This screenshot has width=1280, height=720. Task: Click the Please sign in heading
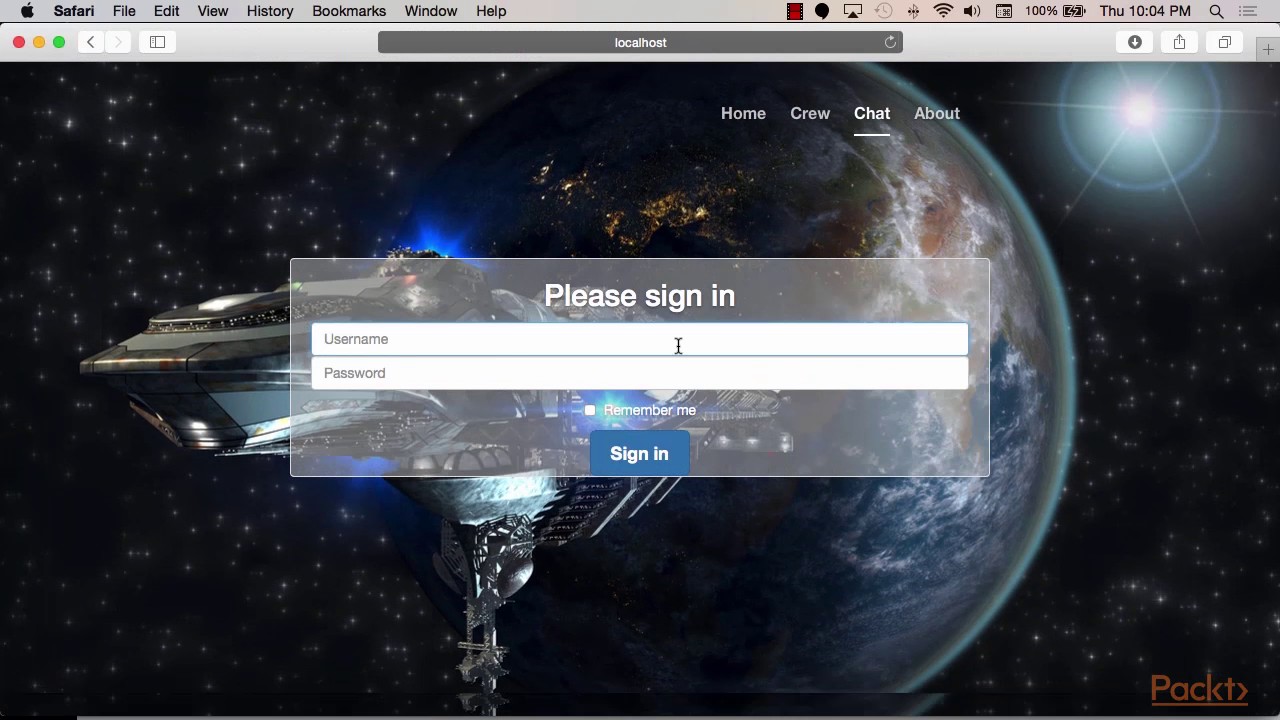[640, 296]
